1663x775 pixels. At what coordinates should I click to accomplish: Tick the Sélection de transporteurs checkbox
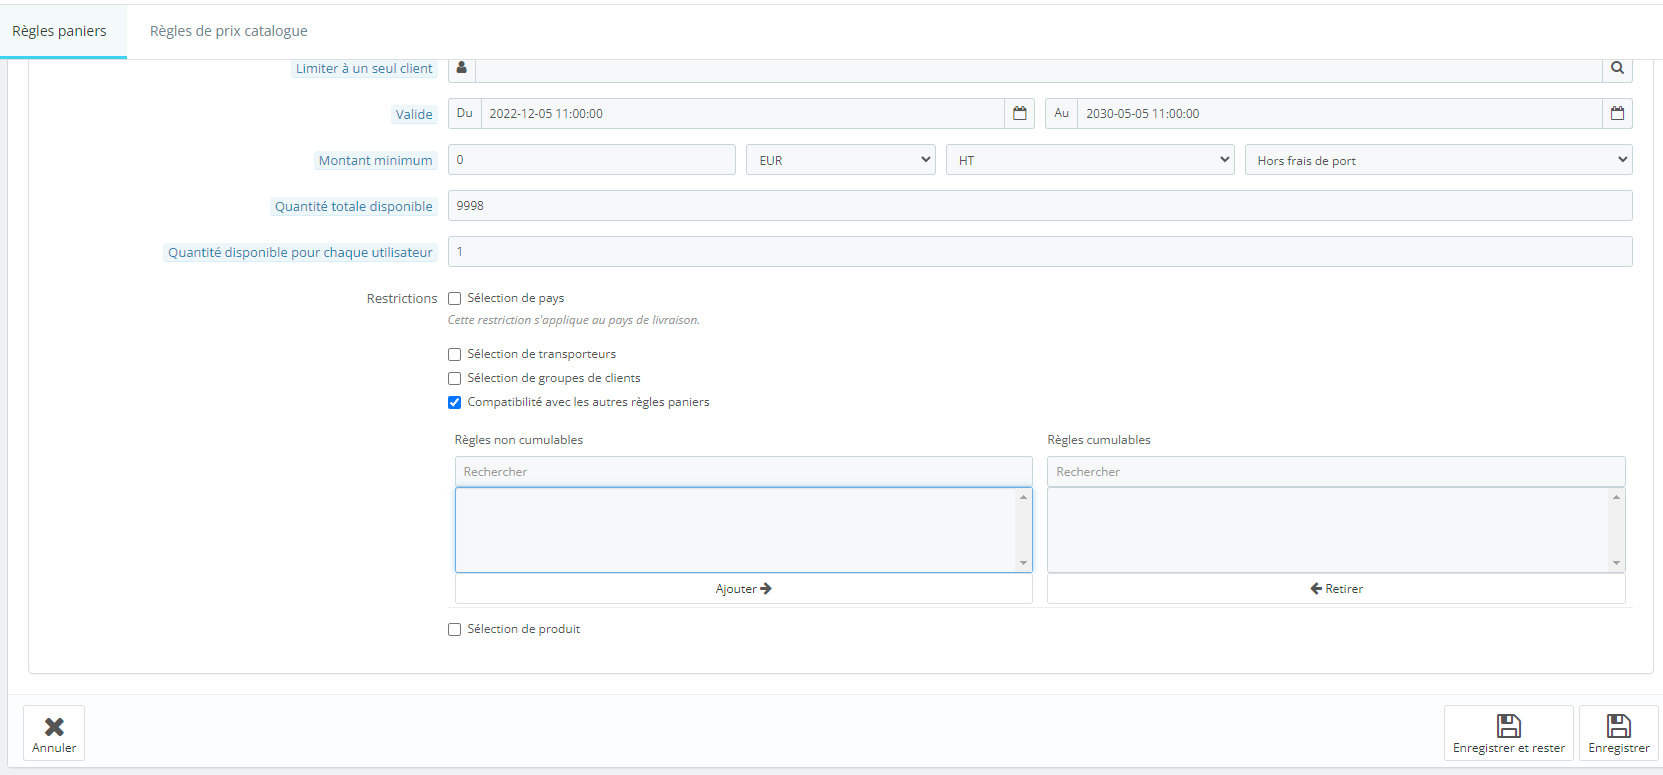(x=454, y=354)
